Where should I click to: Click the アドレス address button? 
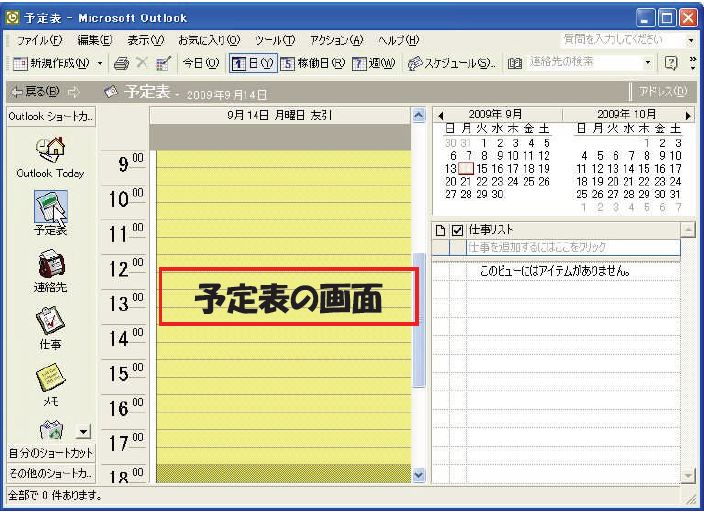pos(663,92)
